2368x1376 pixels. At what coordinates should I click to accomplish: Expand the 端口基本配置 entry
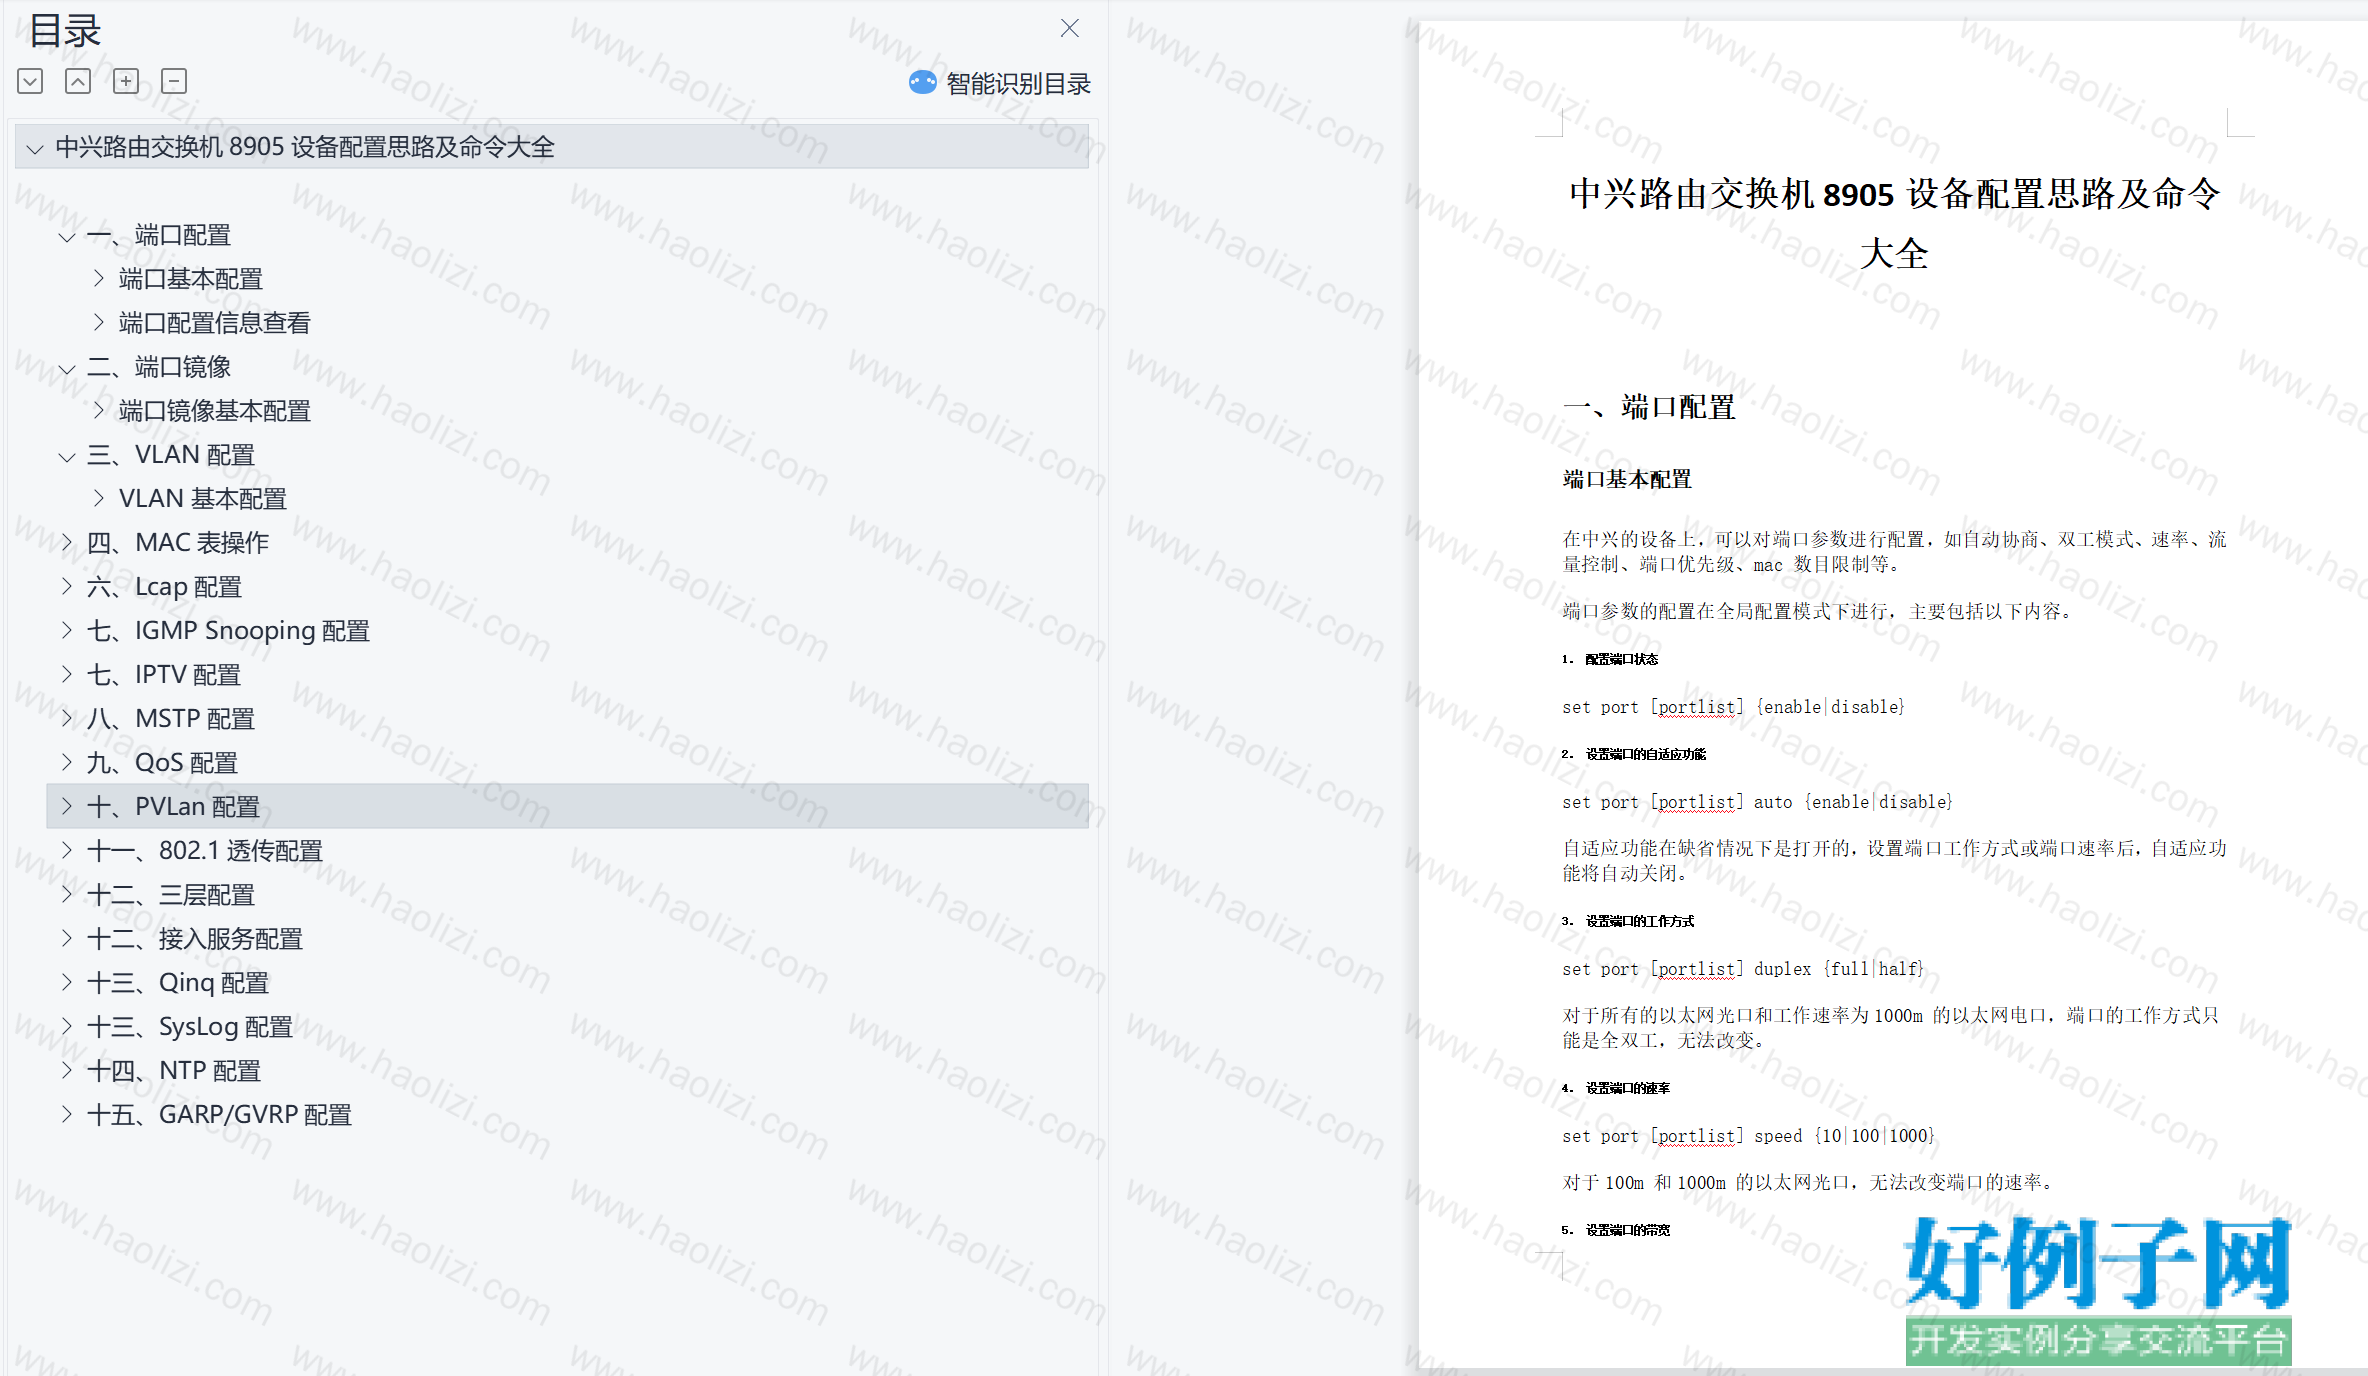pyautogui.click(x=99, y=279)
